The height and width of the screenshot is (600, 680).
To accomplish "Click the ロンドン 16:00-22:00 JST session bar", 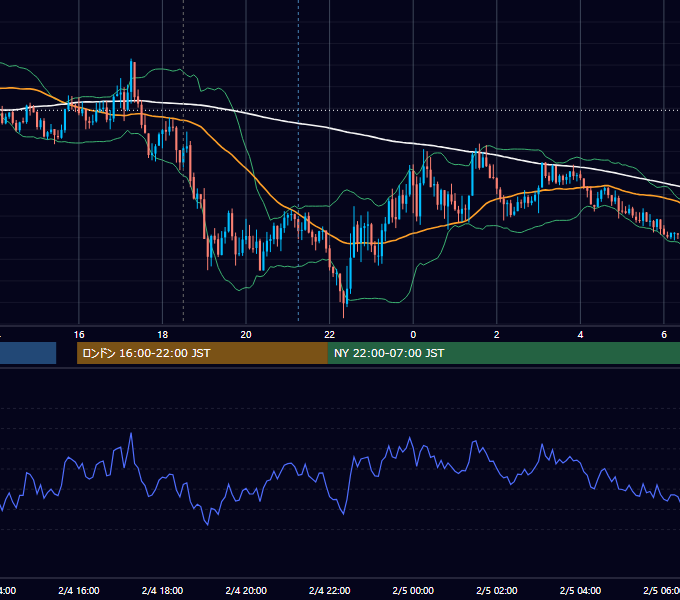I will point(202,353).
